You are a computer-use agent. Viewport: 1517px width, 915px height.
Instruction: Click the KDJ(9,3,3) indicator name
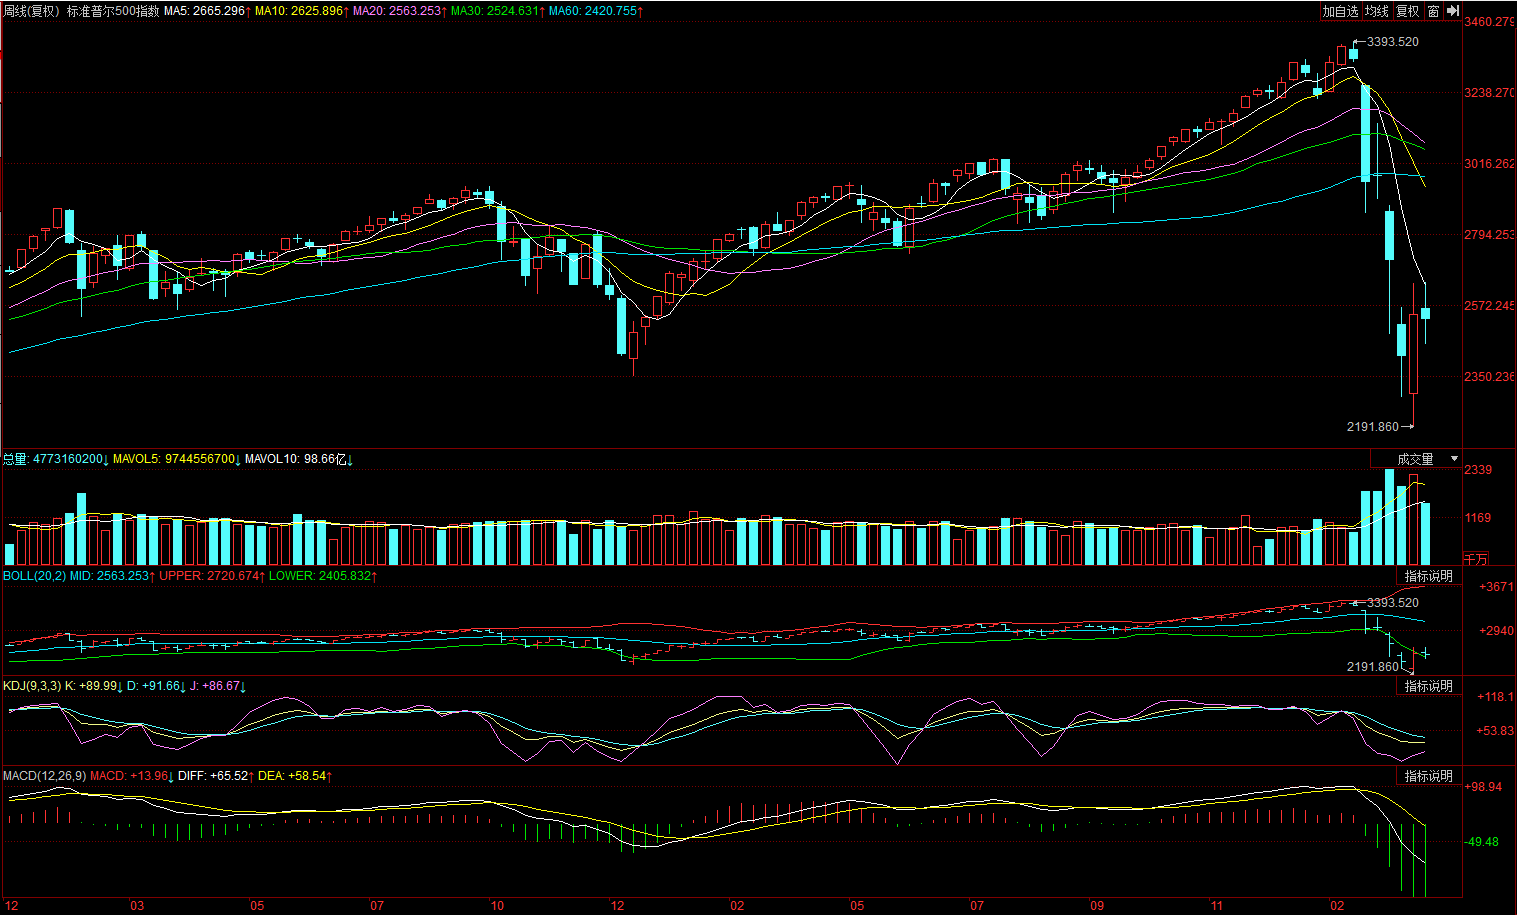32,686
